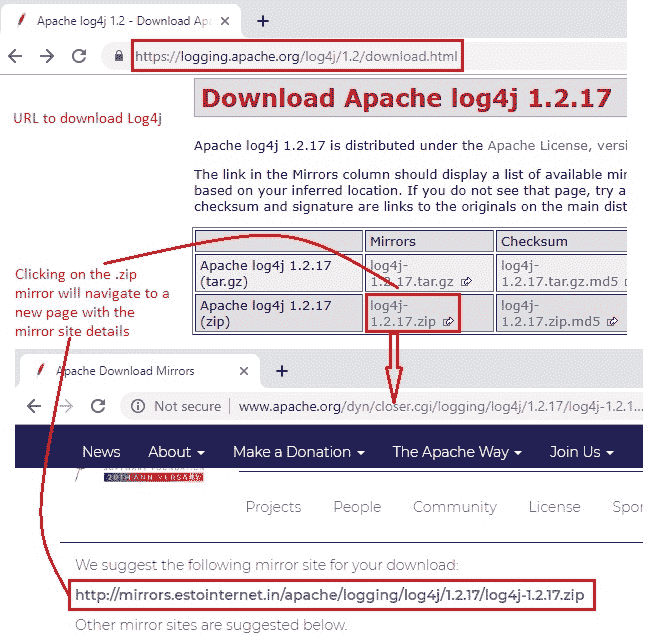Screen dimensions: 657x634
Task: Close the Apache log4j 1.2 tab
Action: coord(225,21)
